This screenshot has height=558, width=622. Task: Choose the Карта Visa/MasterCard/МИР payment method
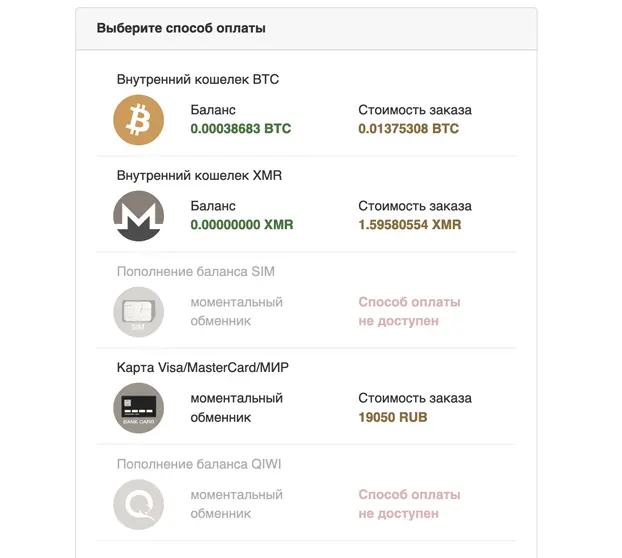point(306,397)
